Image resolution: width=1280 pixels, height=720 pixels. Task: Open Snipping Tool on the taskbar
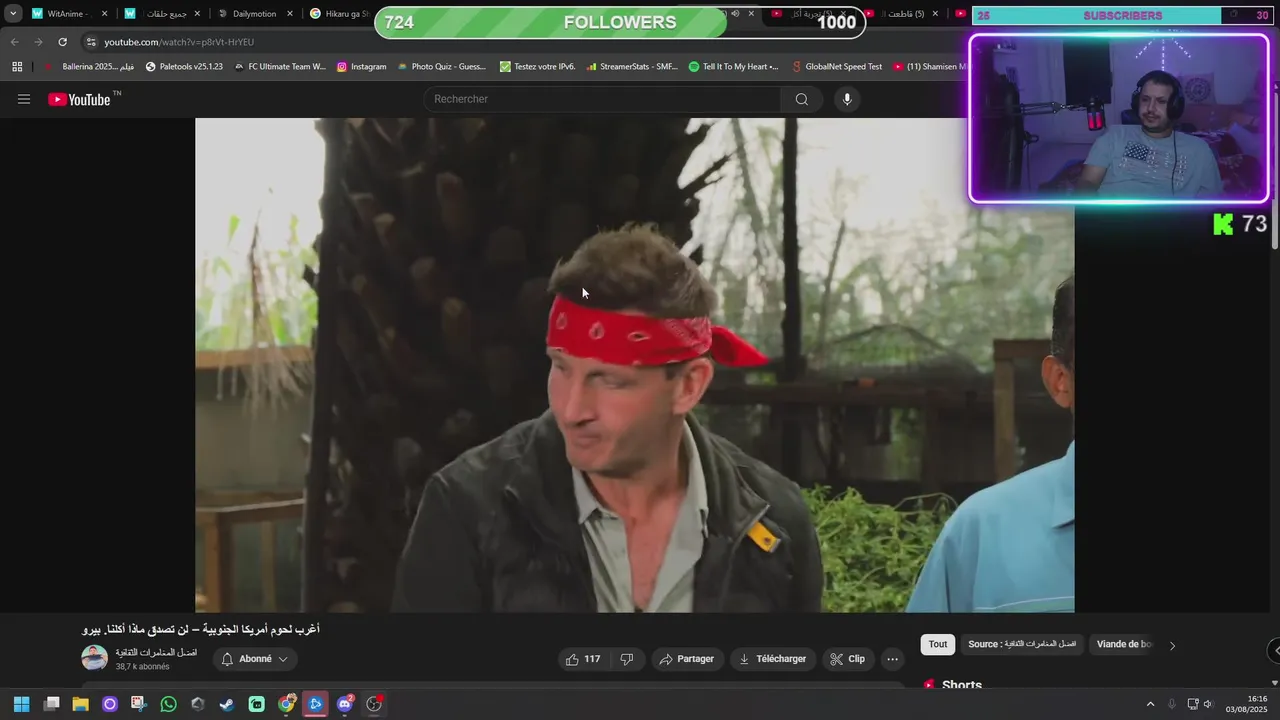(x=138, y=704)
